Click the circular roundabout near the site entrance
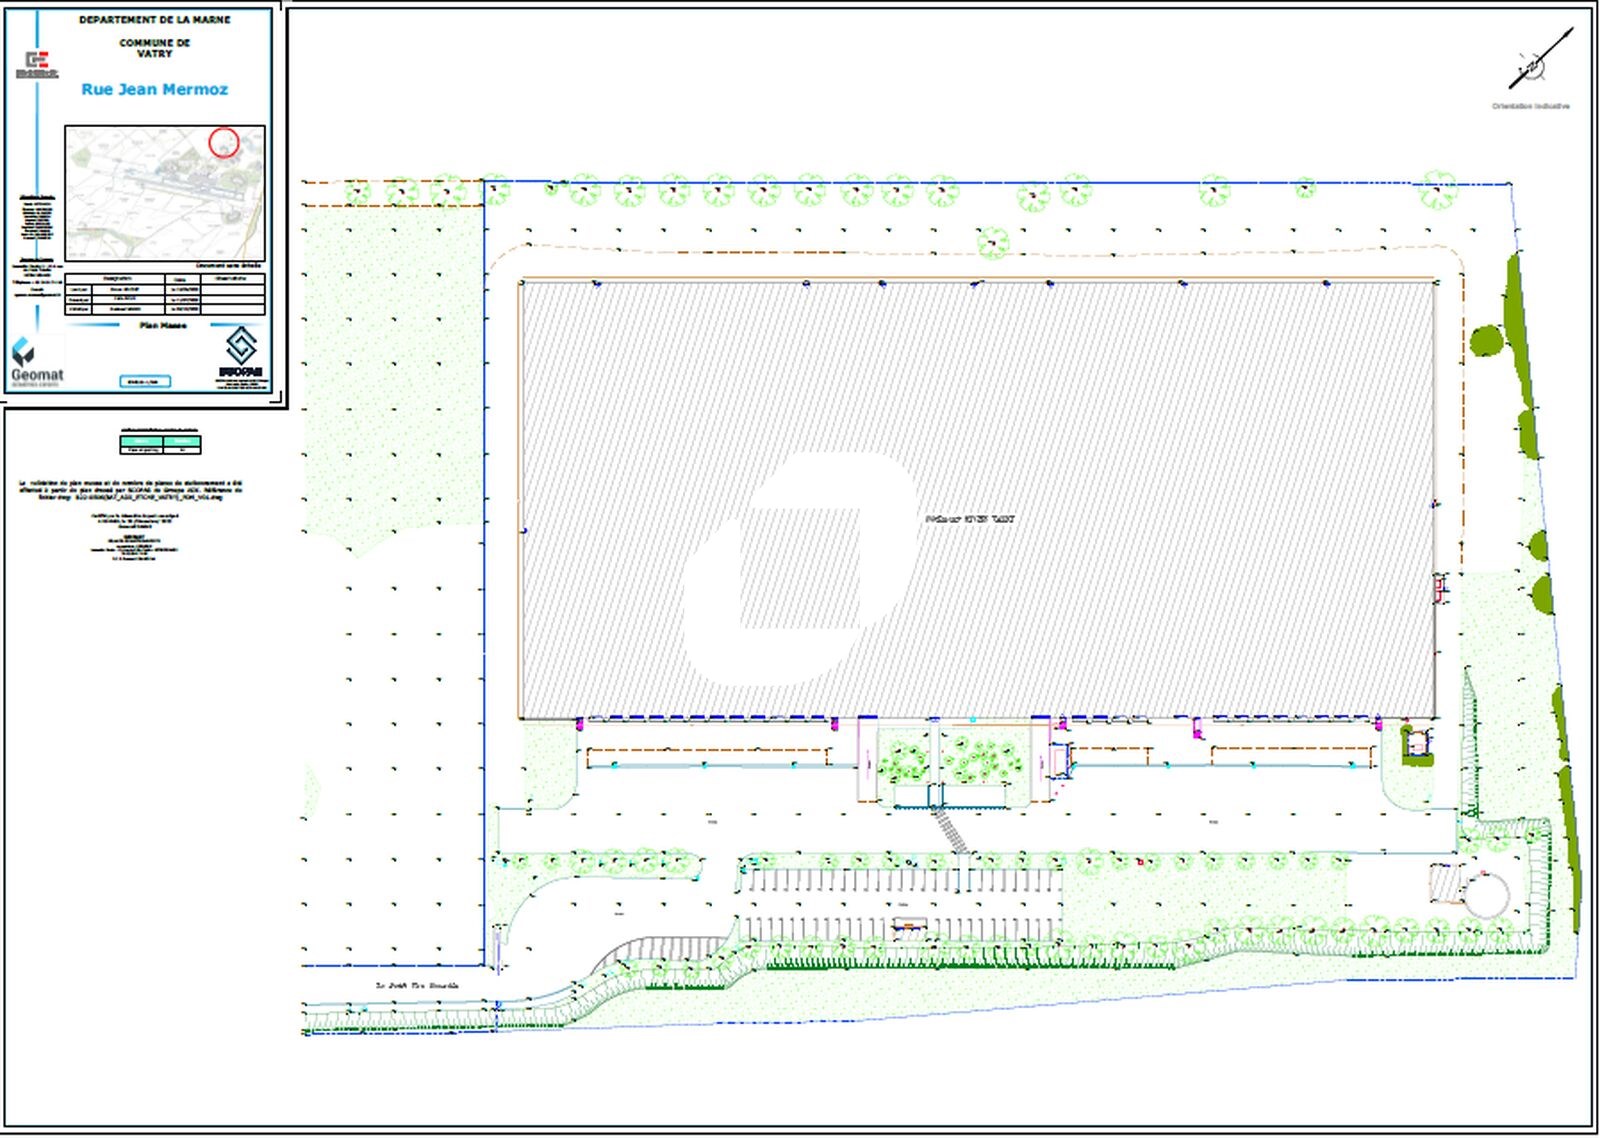 [1487, 893]
